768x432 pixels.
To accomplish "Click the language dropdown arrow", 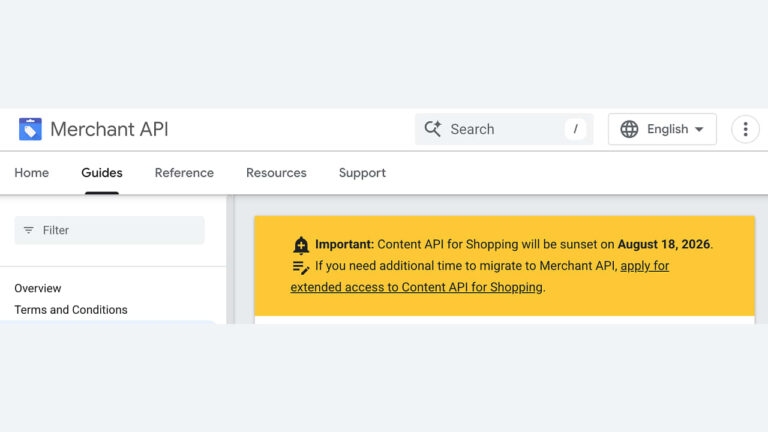I will coord(699,130).
